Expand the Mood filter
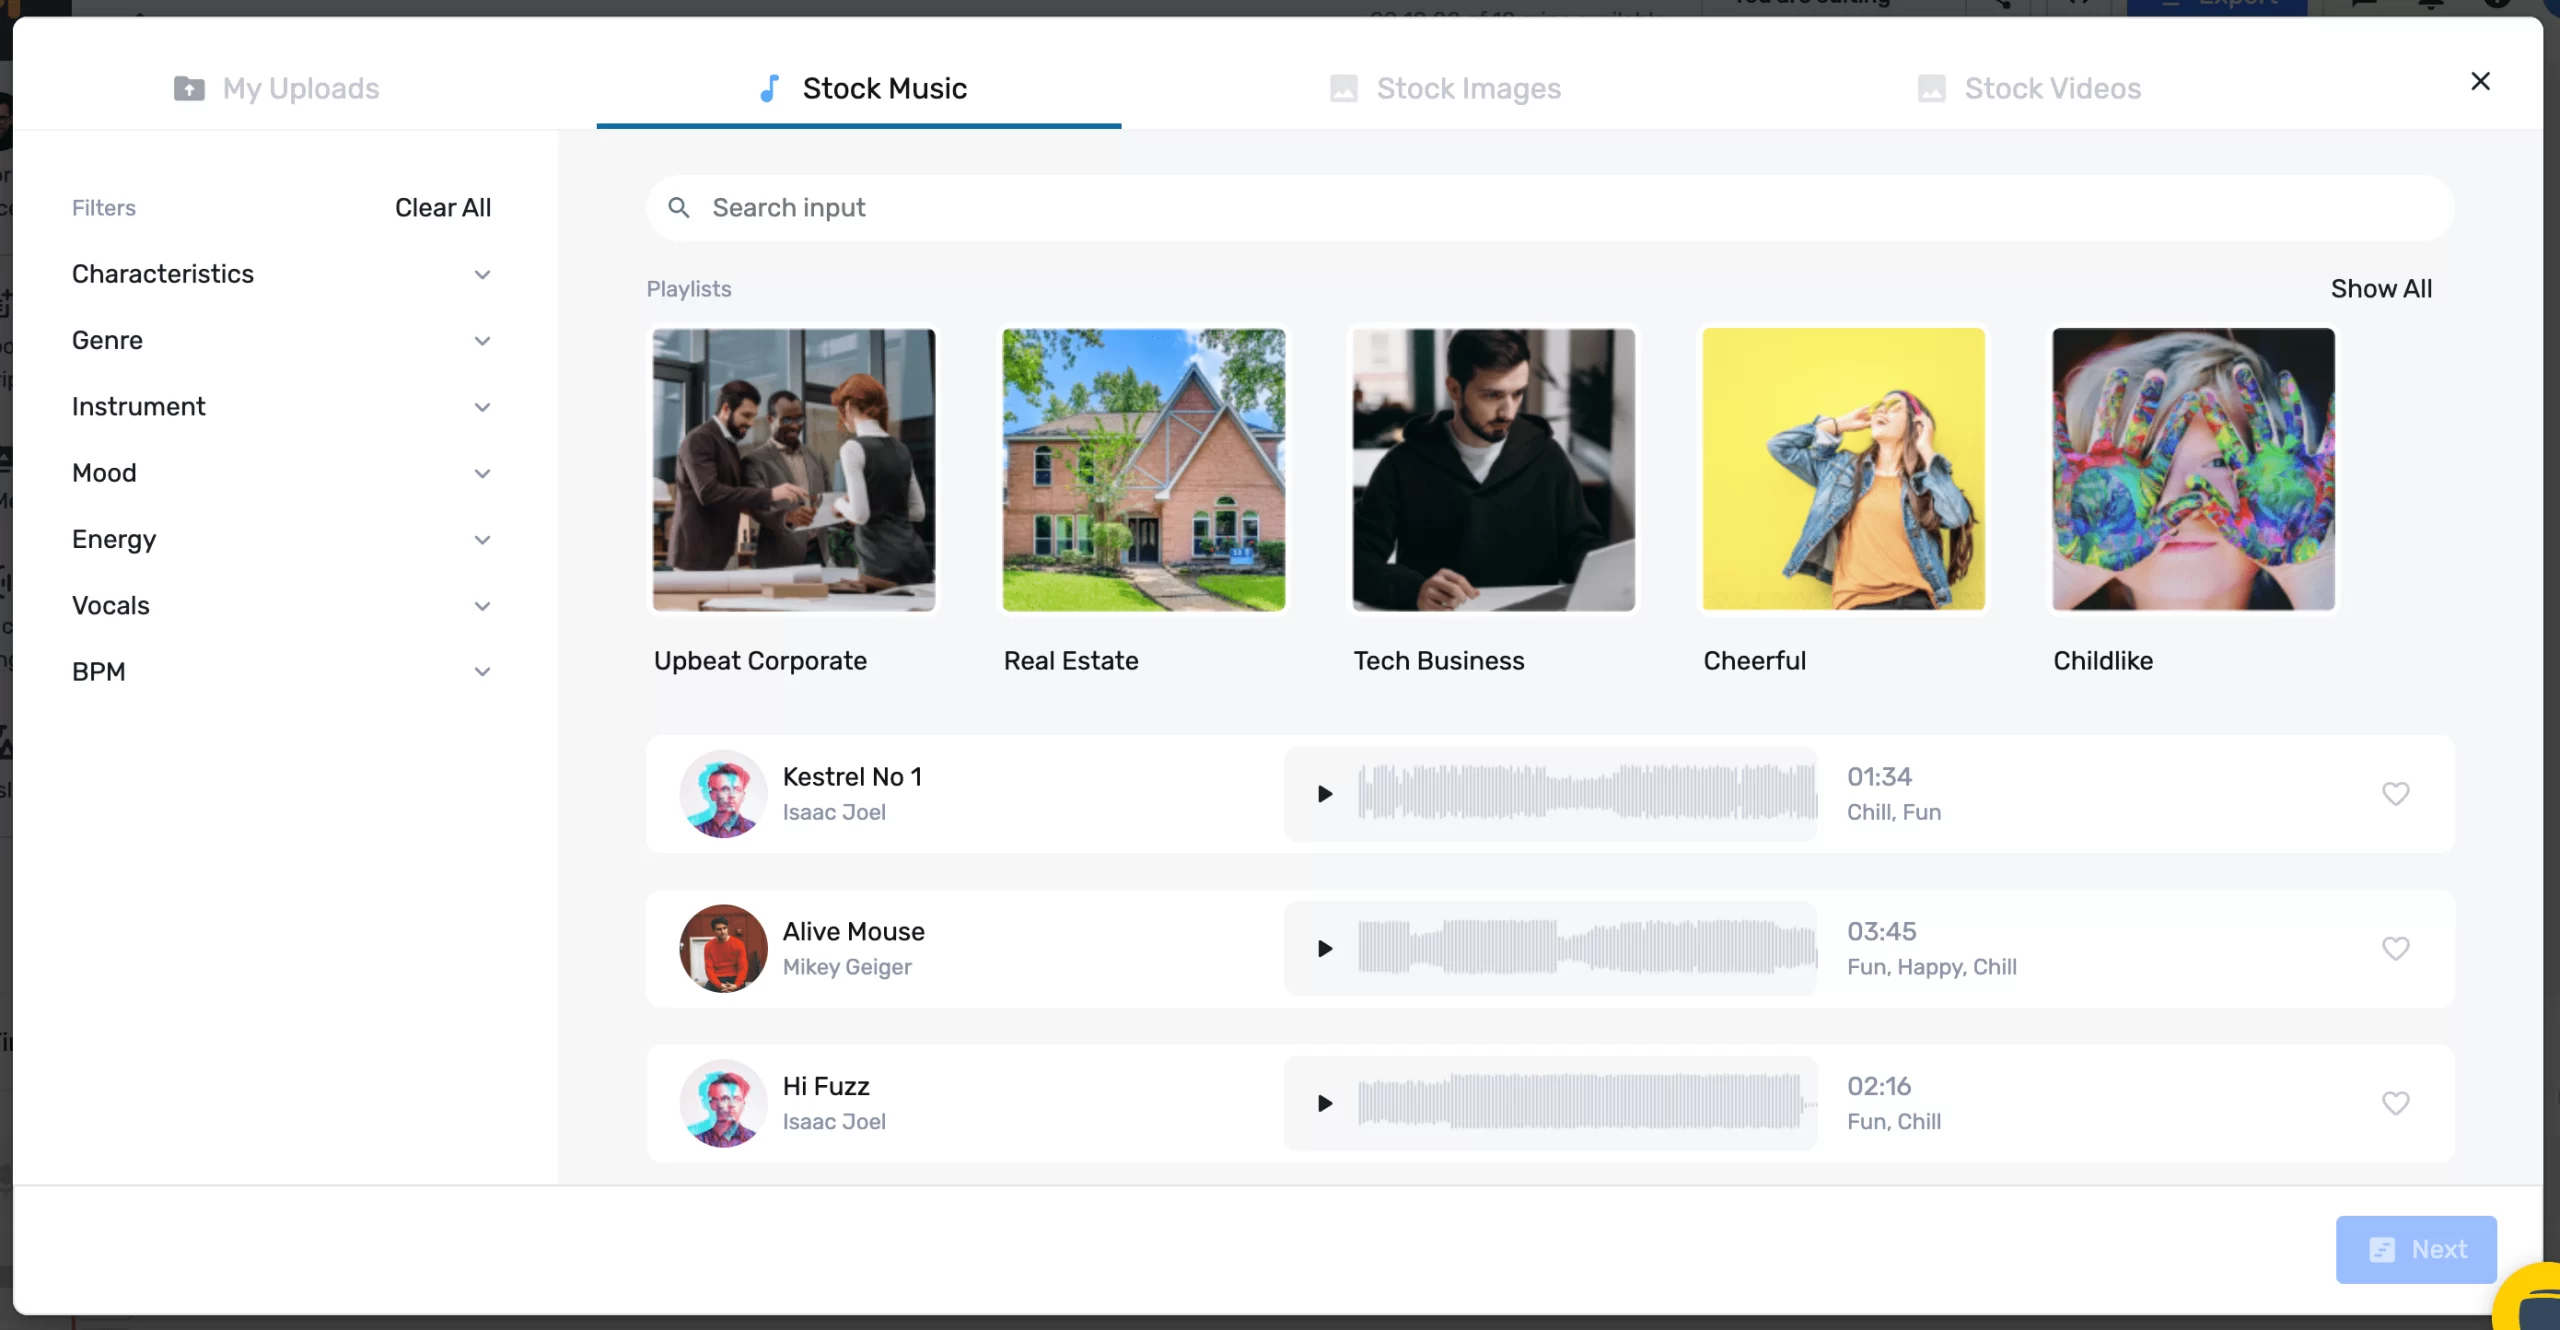This screenshot has height=1330, width=2560. tap(281, 473)
